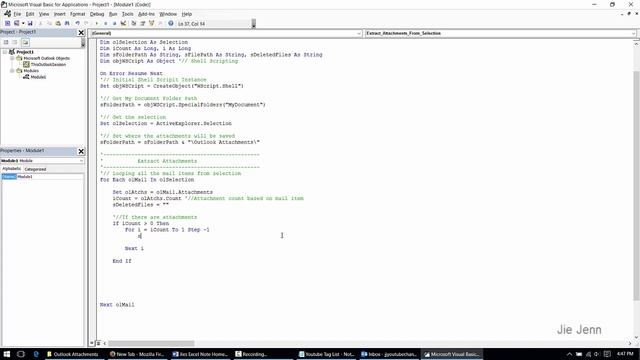Viewport: 640px width, 360px height.
Task: Collapse the Modules folder node
Action: tap(12, 71)
